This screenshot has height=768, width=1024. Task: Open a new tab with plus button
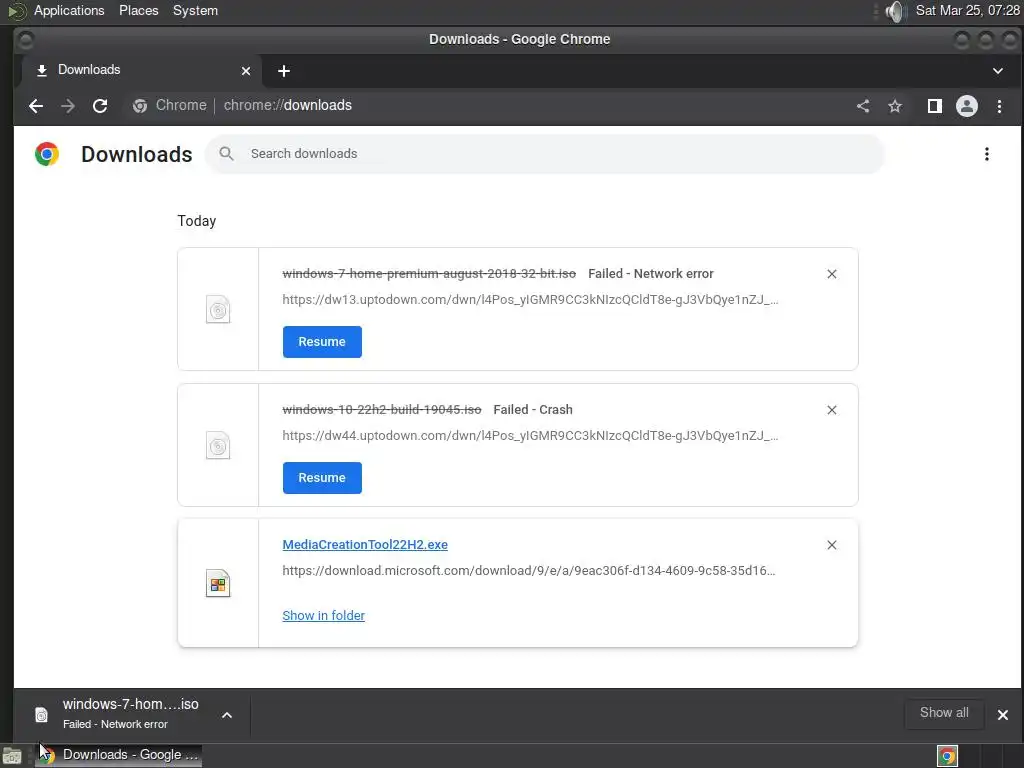pyautogui.click(x=283, y=71)
